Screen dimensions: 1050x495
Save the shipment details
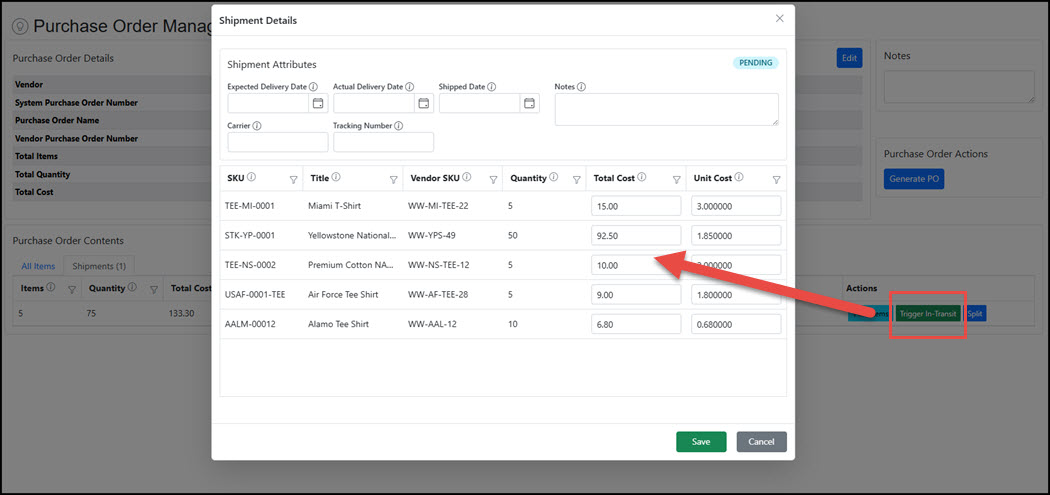point(701,441)
